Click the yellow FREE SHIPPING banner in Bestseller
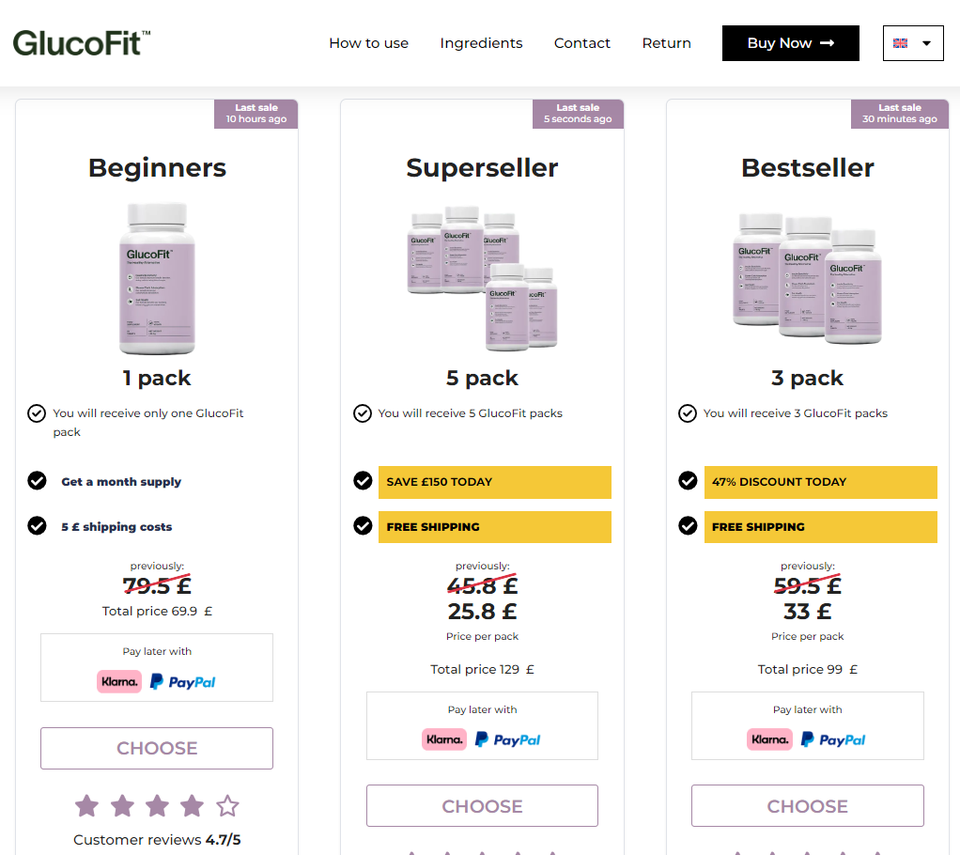The image size is (960, 855). pos(820,527)
